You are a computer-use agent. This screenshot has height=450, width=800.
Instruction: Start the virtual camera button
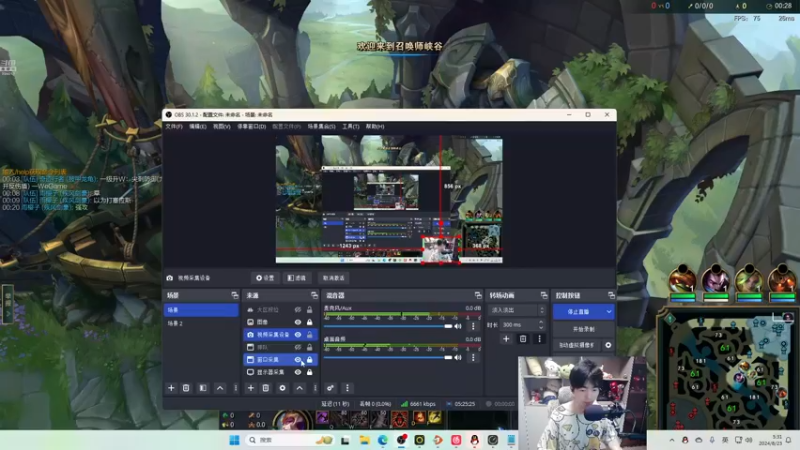pyautogui.click(x=577, y=345)
